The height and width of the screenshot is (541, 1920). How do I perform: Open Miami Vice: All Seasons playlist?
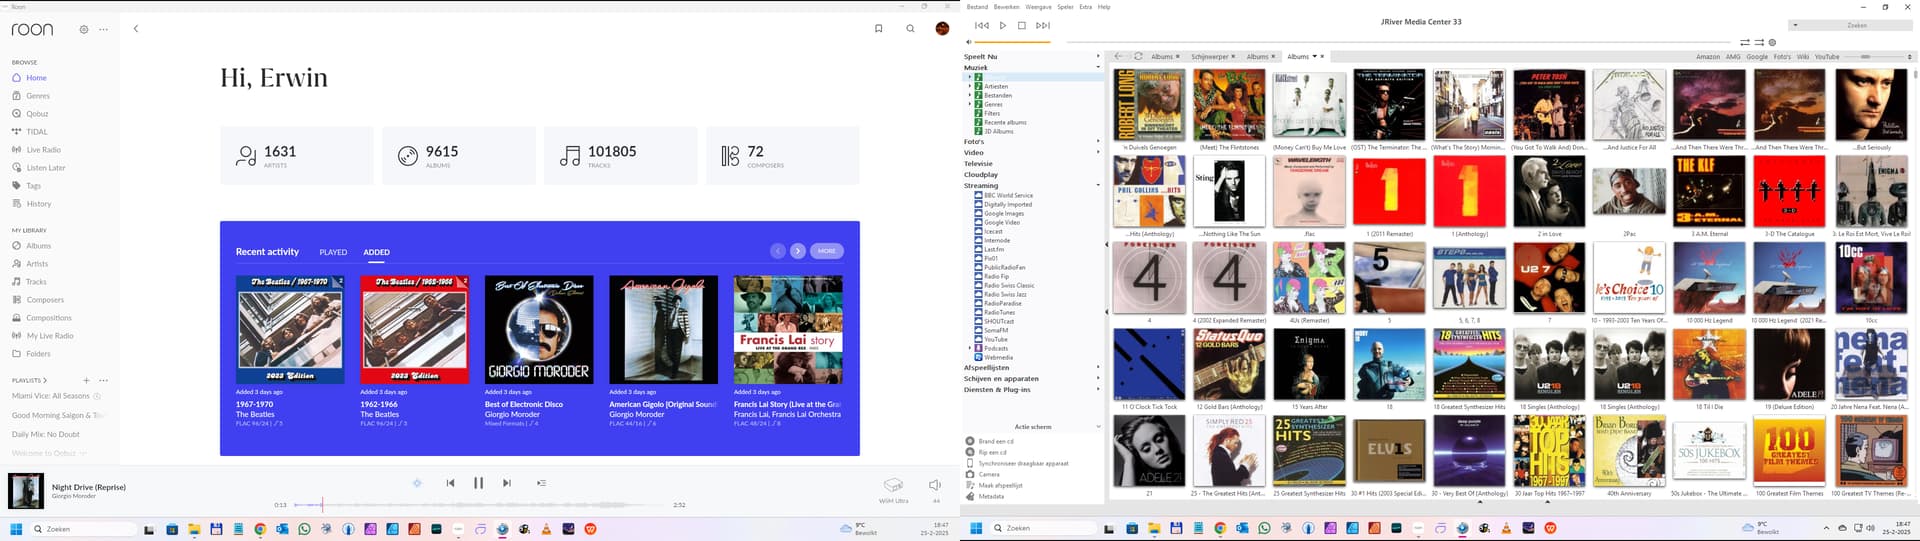[51, 396]
